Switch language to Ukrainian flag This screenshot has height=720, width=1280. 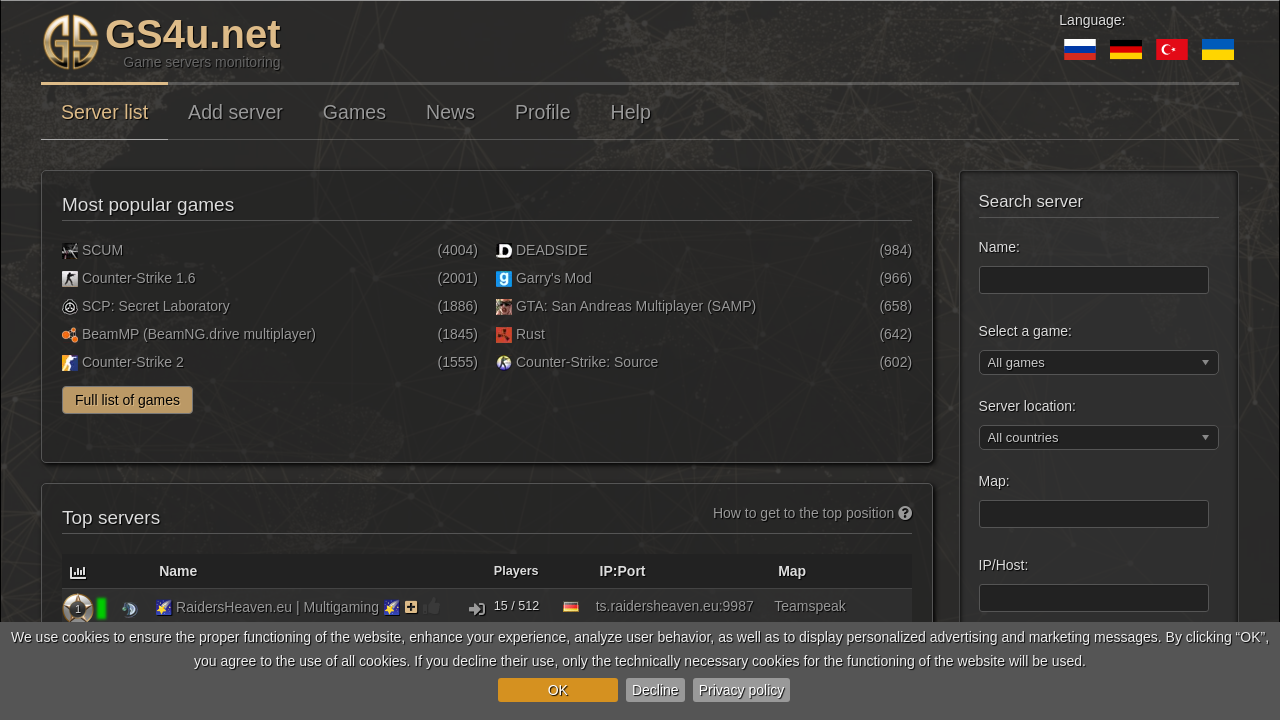(1218, 50)
